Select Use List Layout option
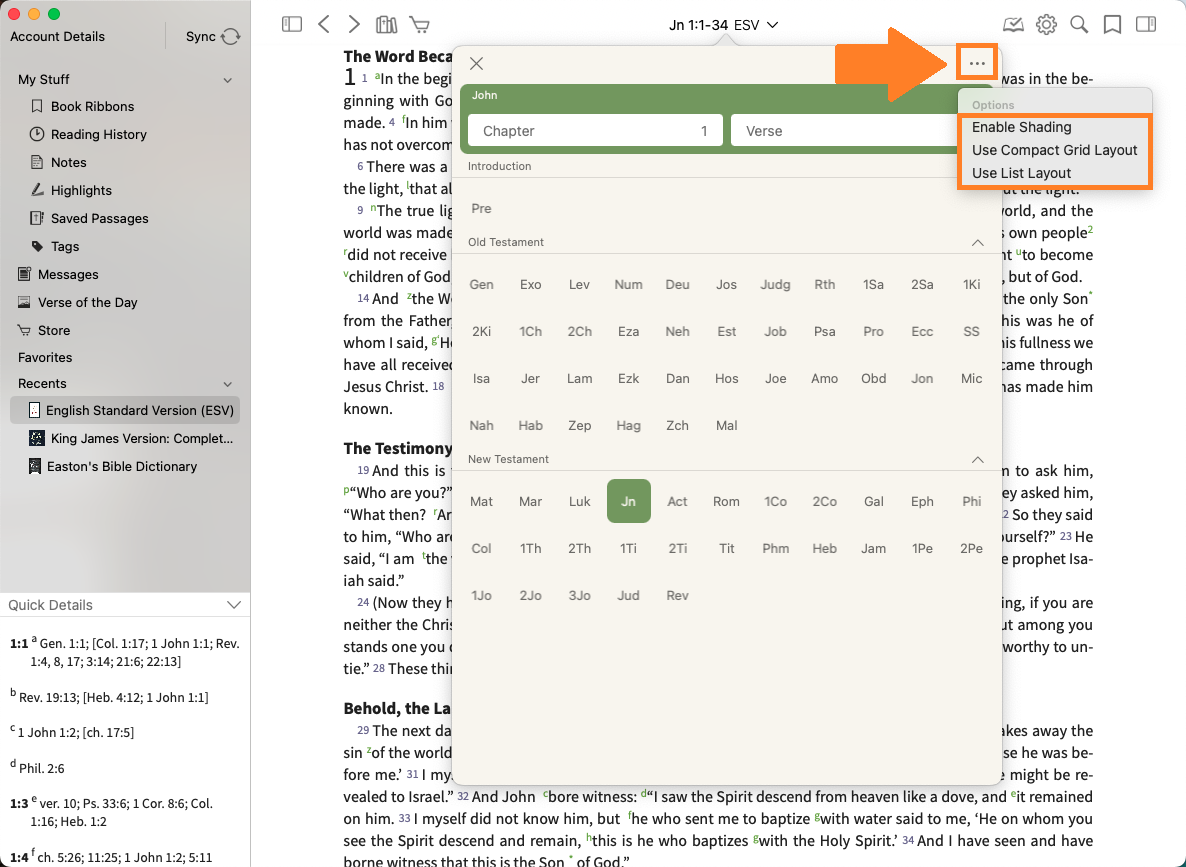The image size is (1186, 867). 1021,173
